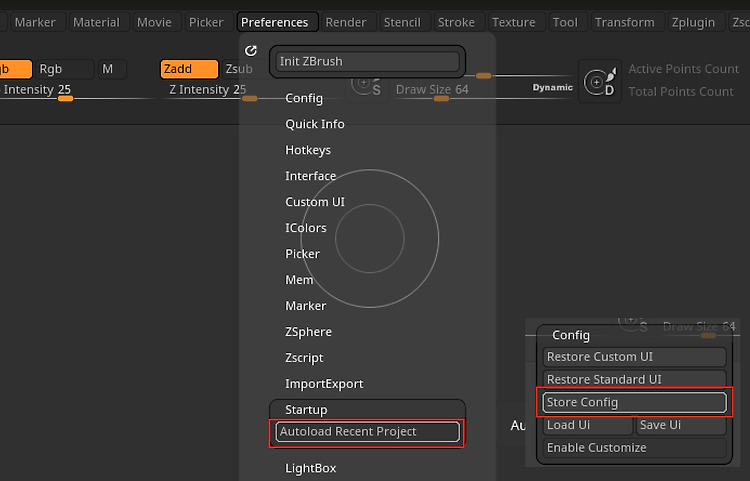
Task: Click Active Points Count label
Action: [684, 69]
